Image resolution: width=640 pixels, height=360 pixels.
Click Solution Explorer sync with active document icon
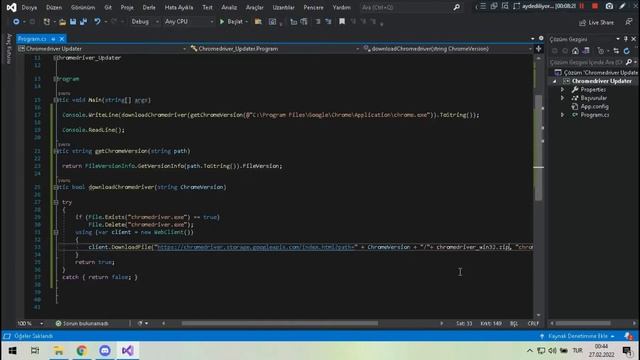pyautogui.click(x=616, y=51)
